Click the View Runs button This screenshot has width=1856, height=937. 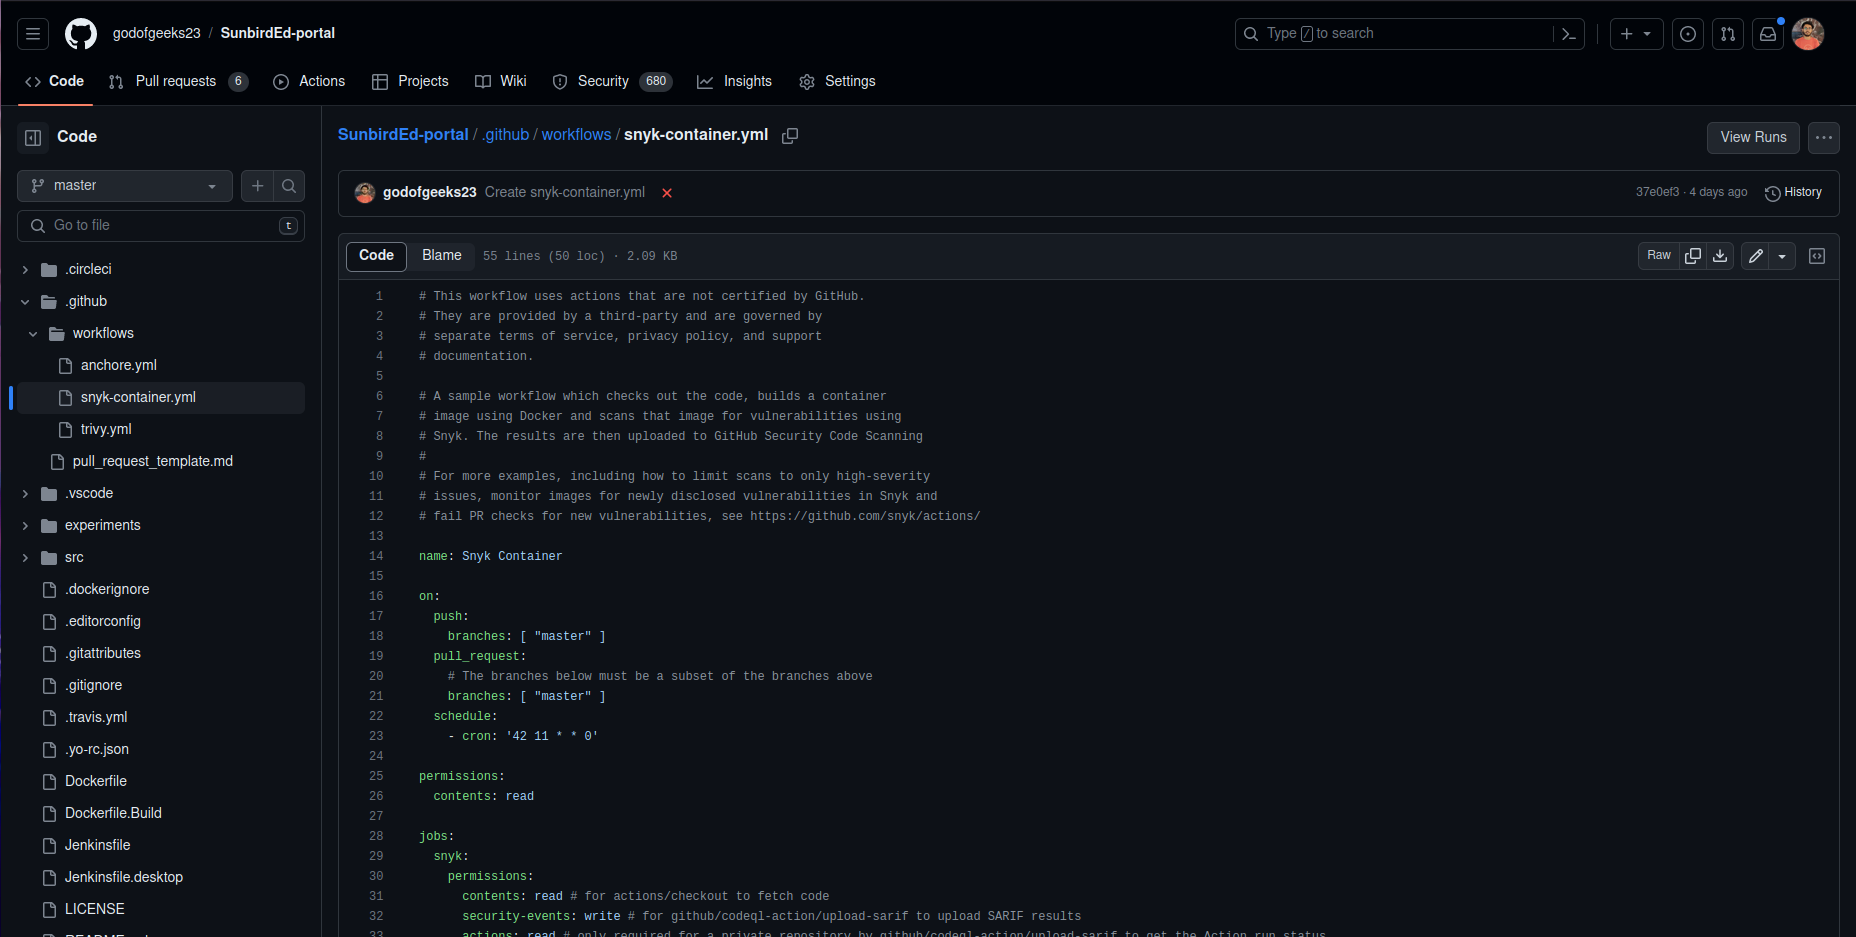point(1753,137)
